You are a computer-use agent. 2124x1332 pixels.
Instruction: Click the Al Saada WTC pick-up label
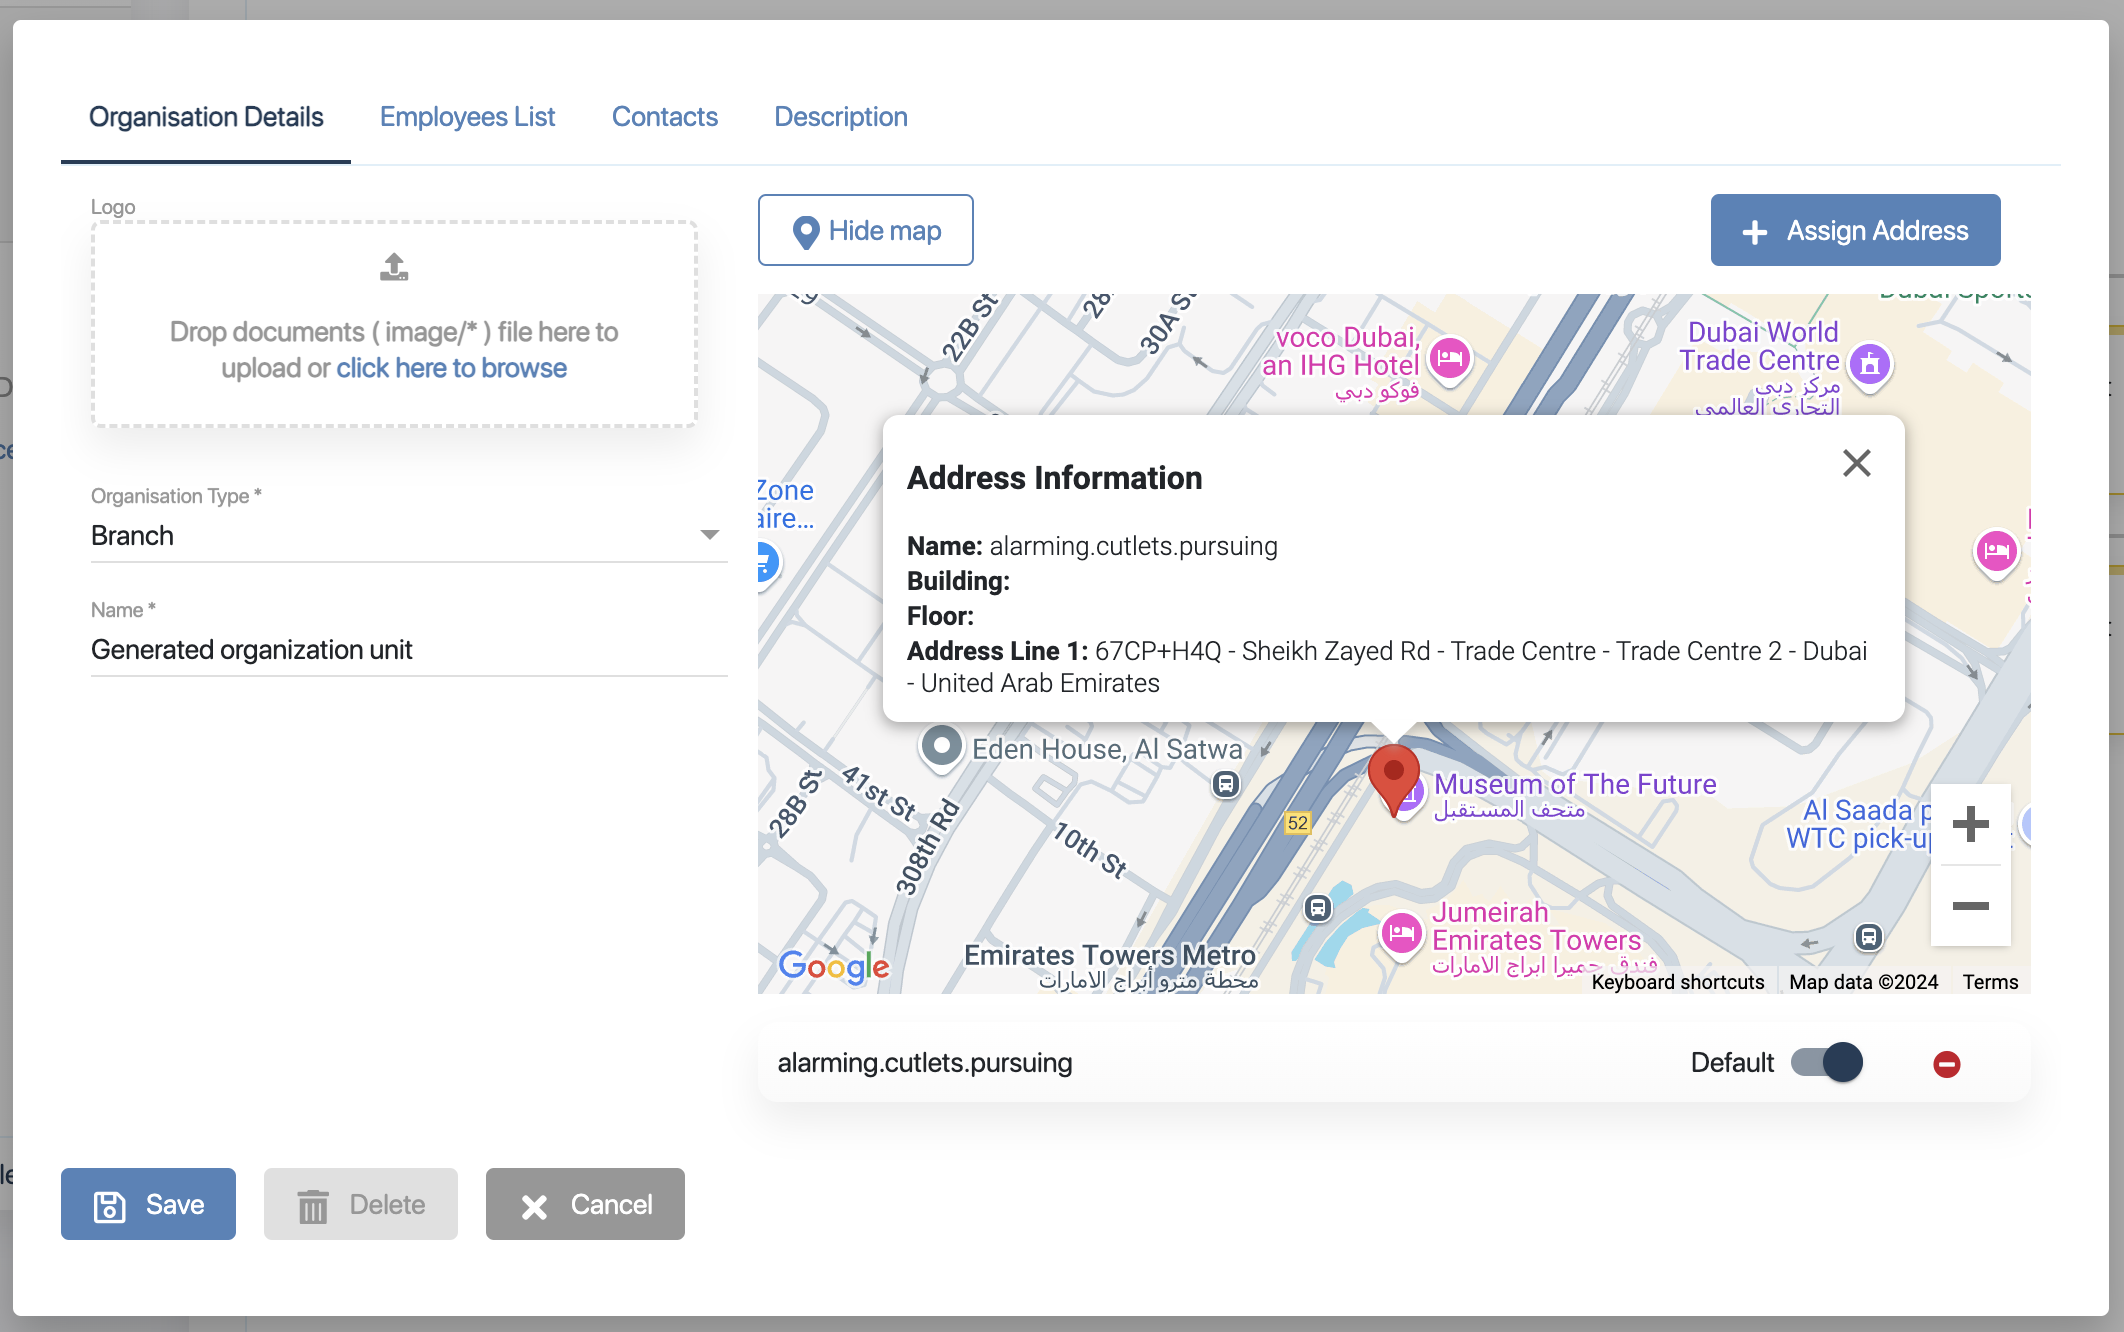(x=1858, y=824)
